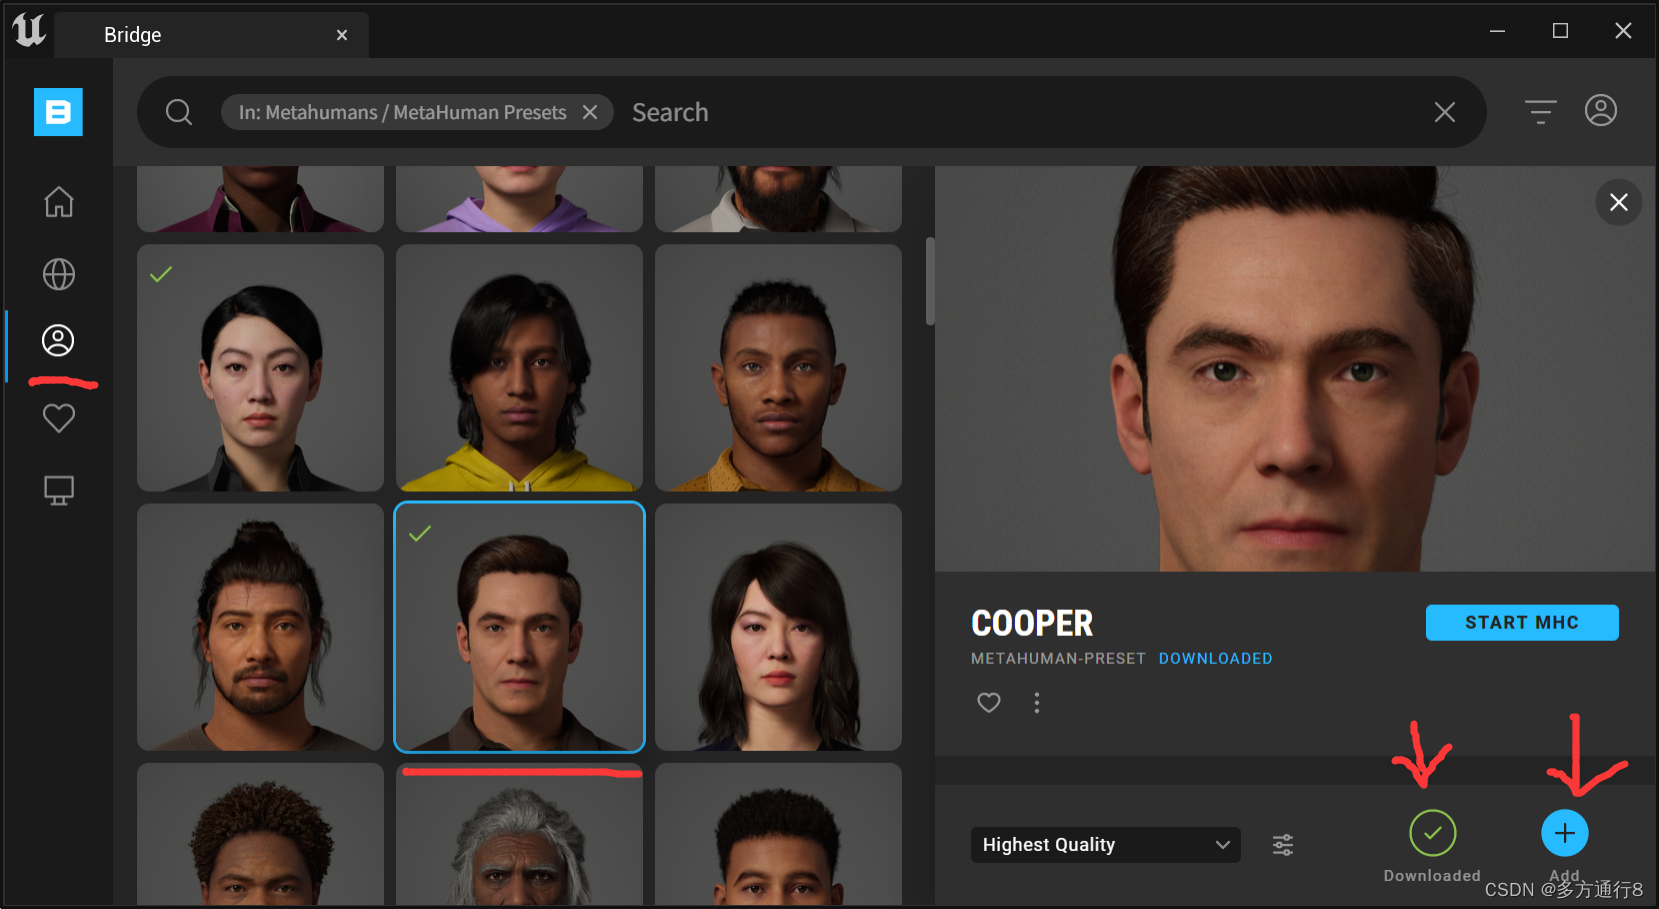Select the bearded man thumbnail at top

tap(778, 199)
